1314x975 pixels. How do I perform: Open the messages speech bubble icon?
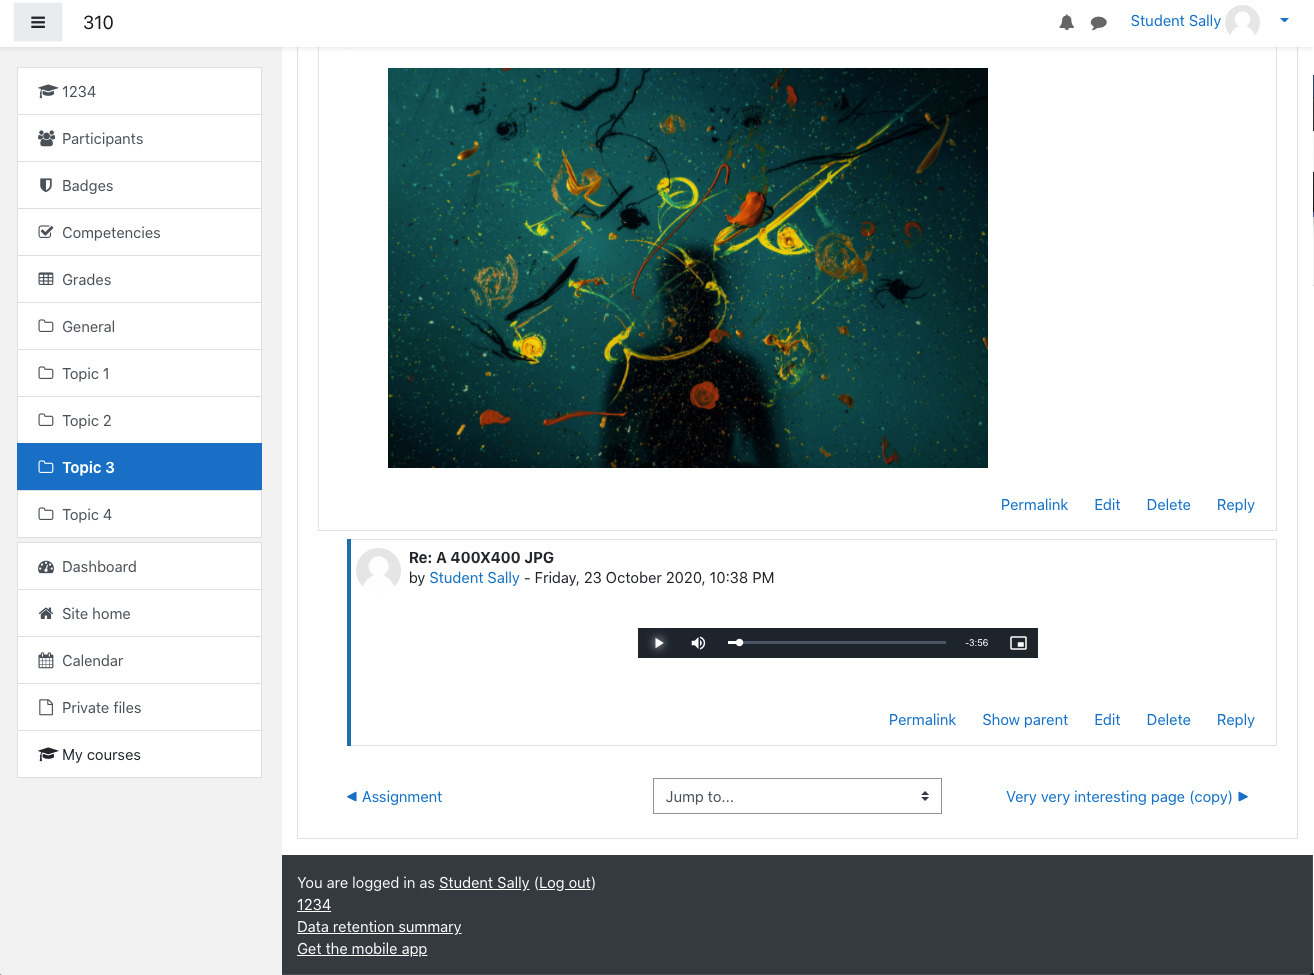[1098, 22]
